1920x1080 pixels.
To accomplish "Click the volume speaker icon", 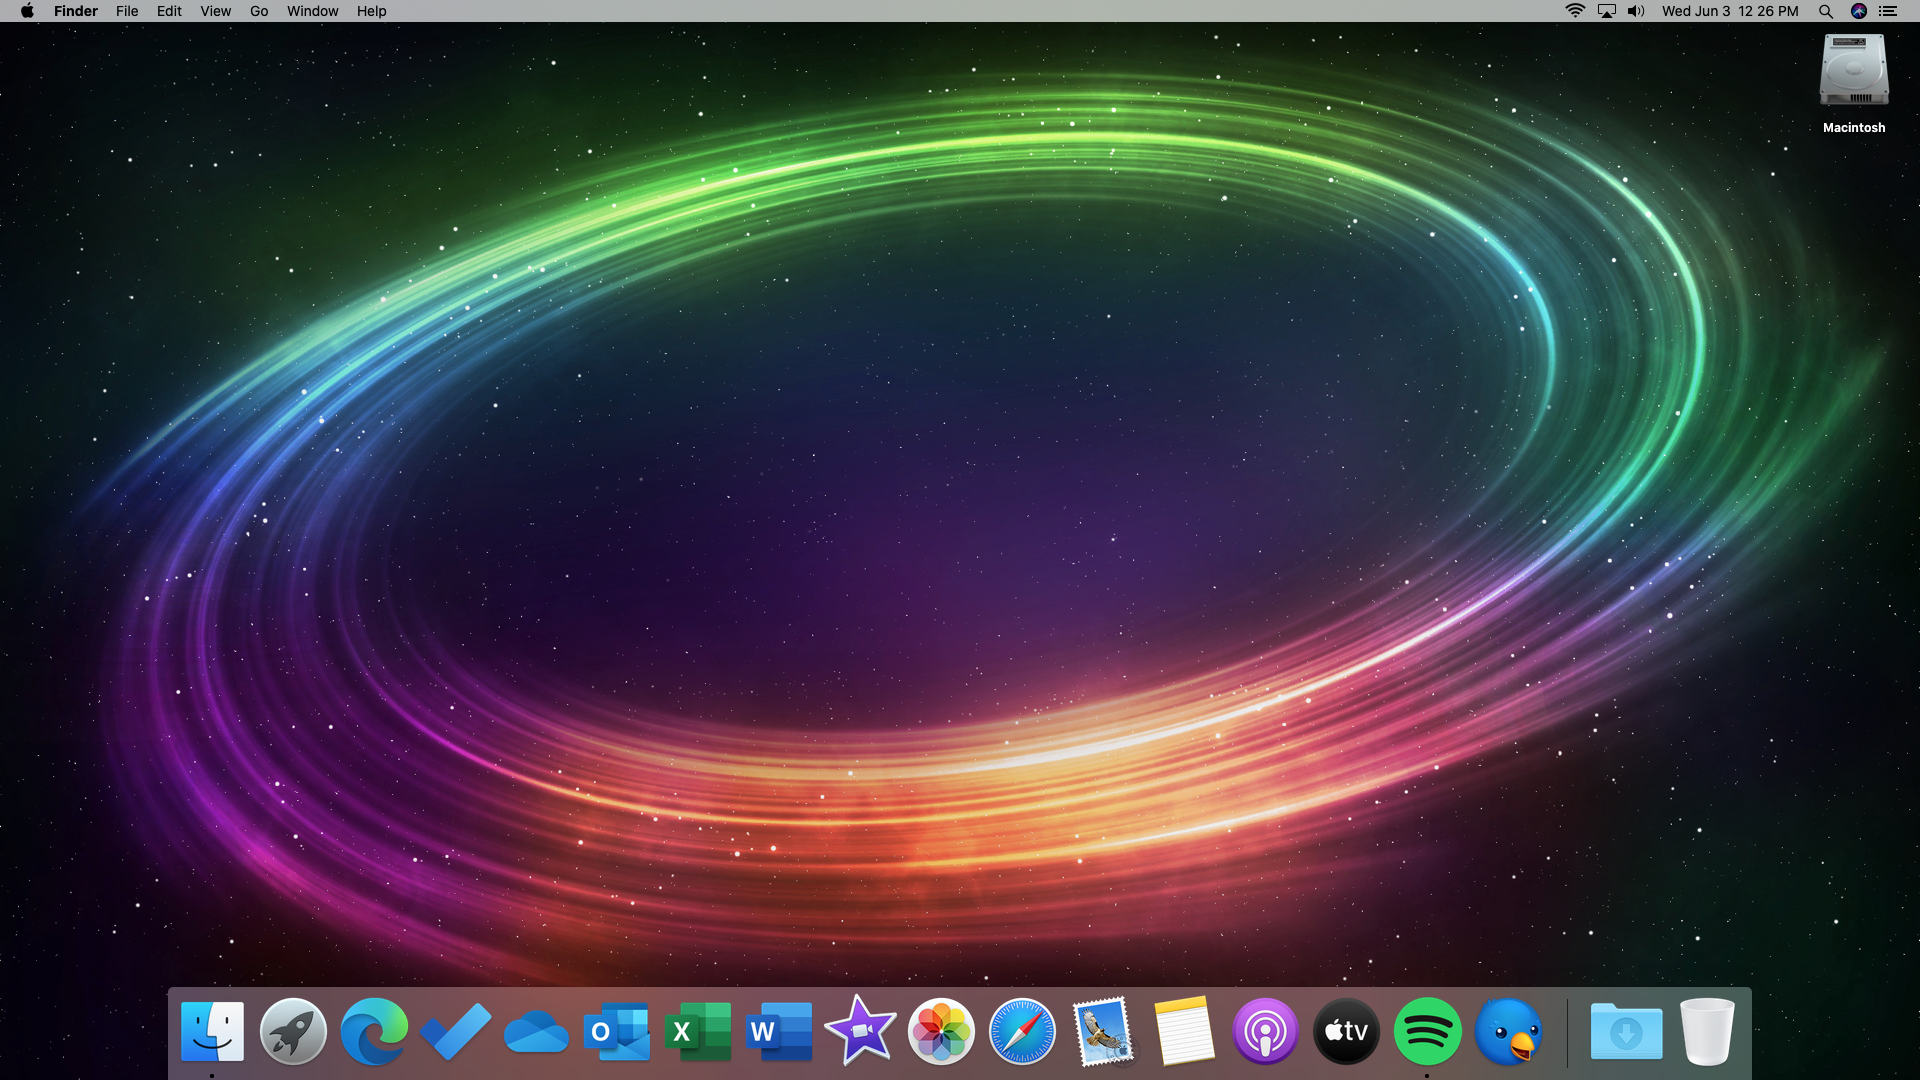I will click(x=1636, y=11).
